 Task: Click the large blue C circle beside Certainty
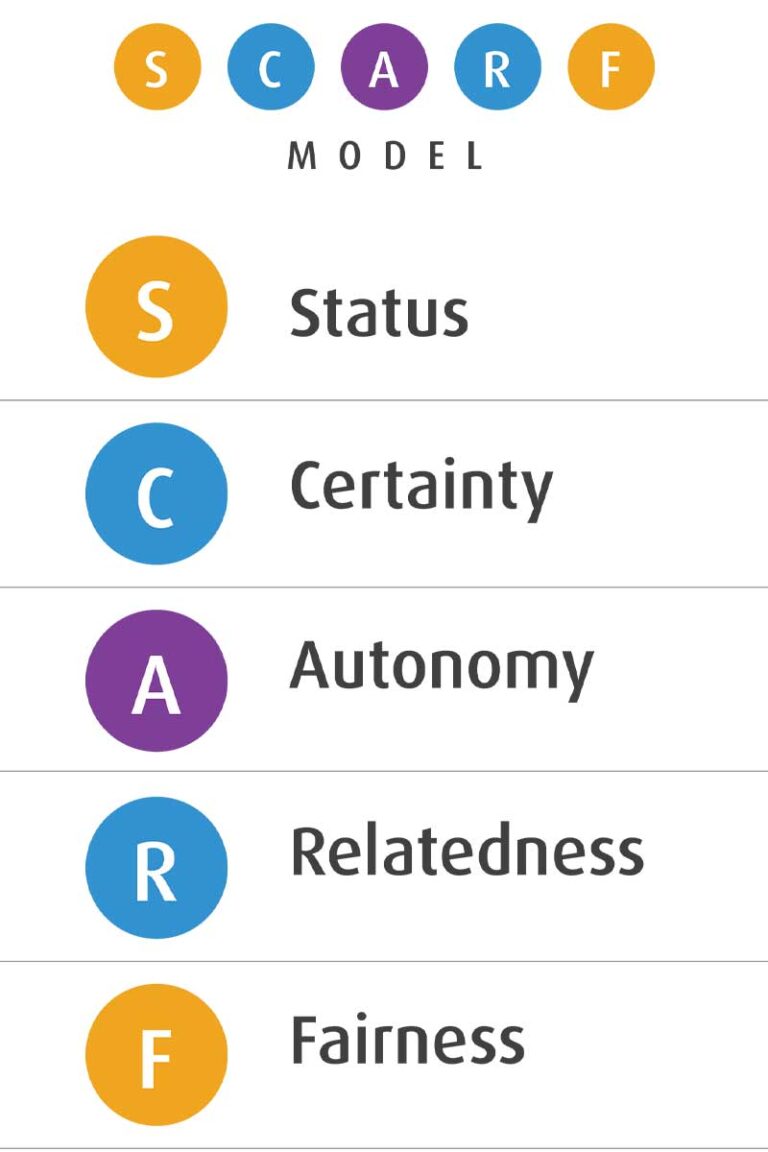(x=157, y=494)
